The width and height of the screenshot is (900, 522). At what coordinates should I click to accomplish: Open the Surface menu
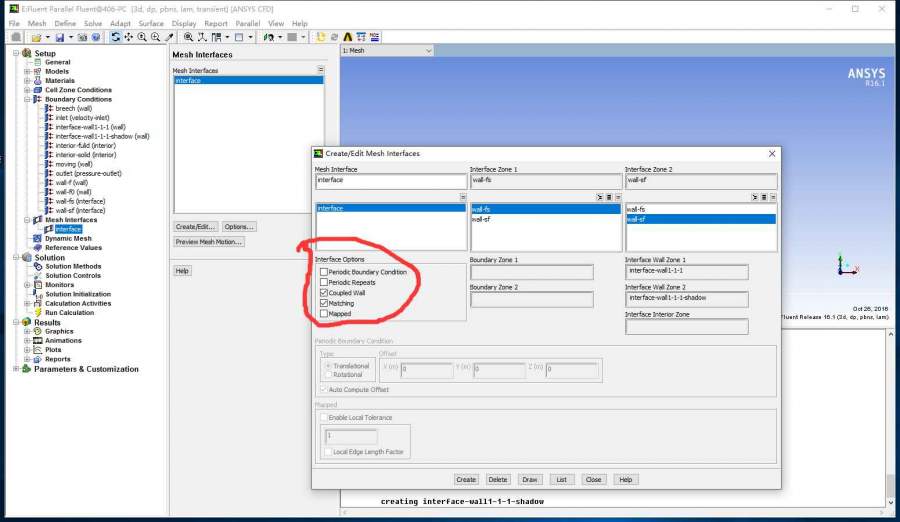[151, 24]
